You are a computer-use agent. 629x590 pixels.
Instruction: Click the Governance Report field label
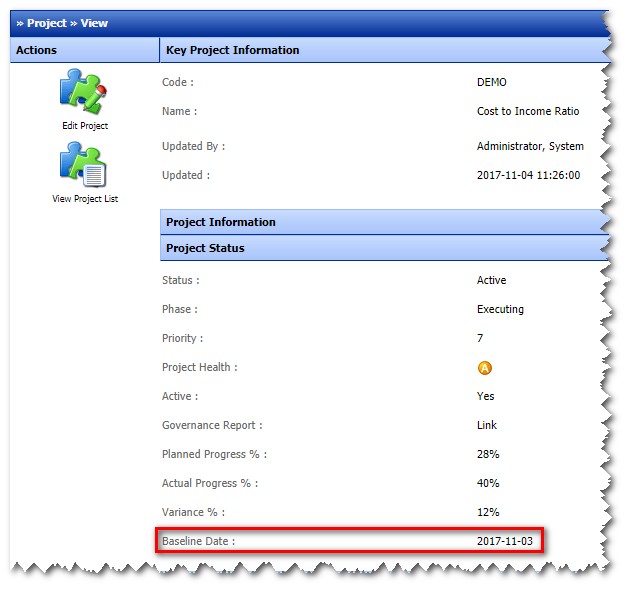212,425
